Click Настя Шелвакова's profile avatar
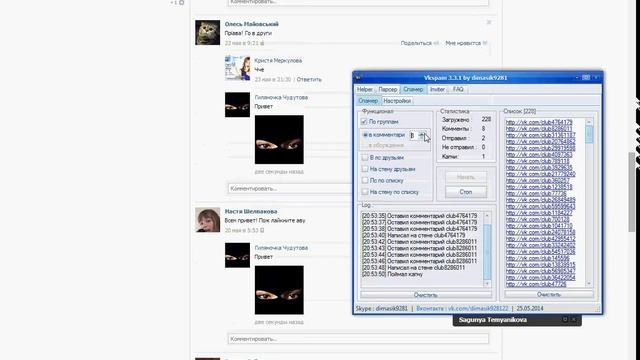 (x=207, y=220)
